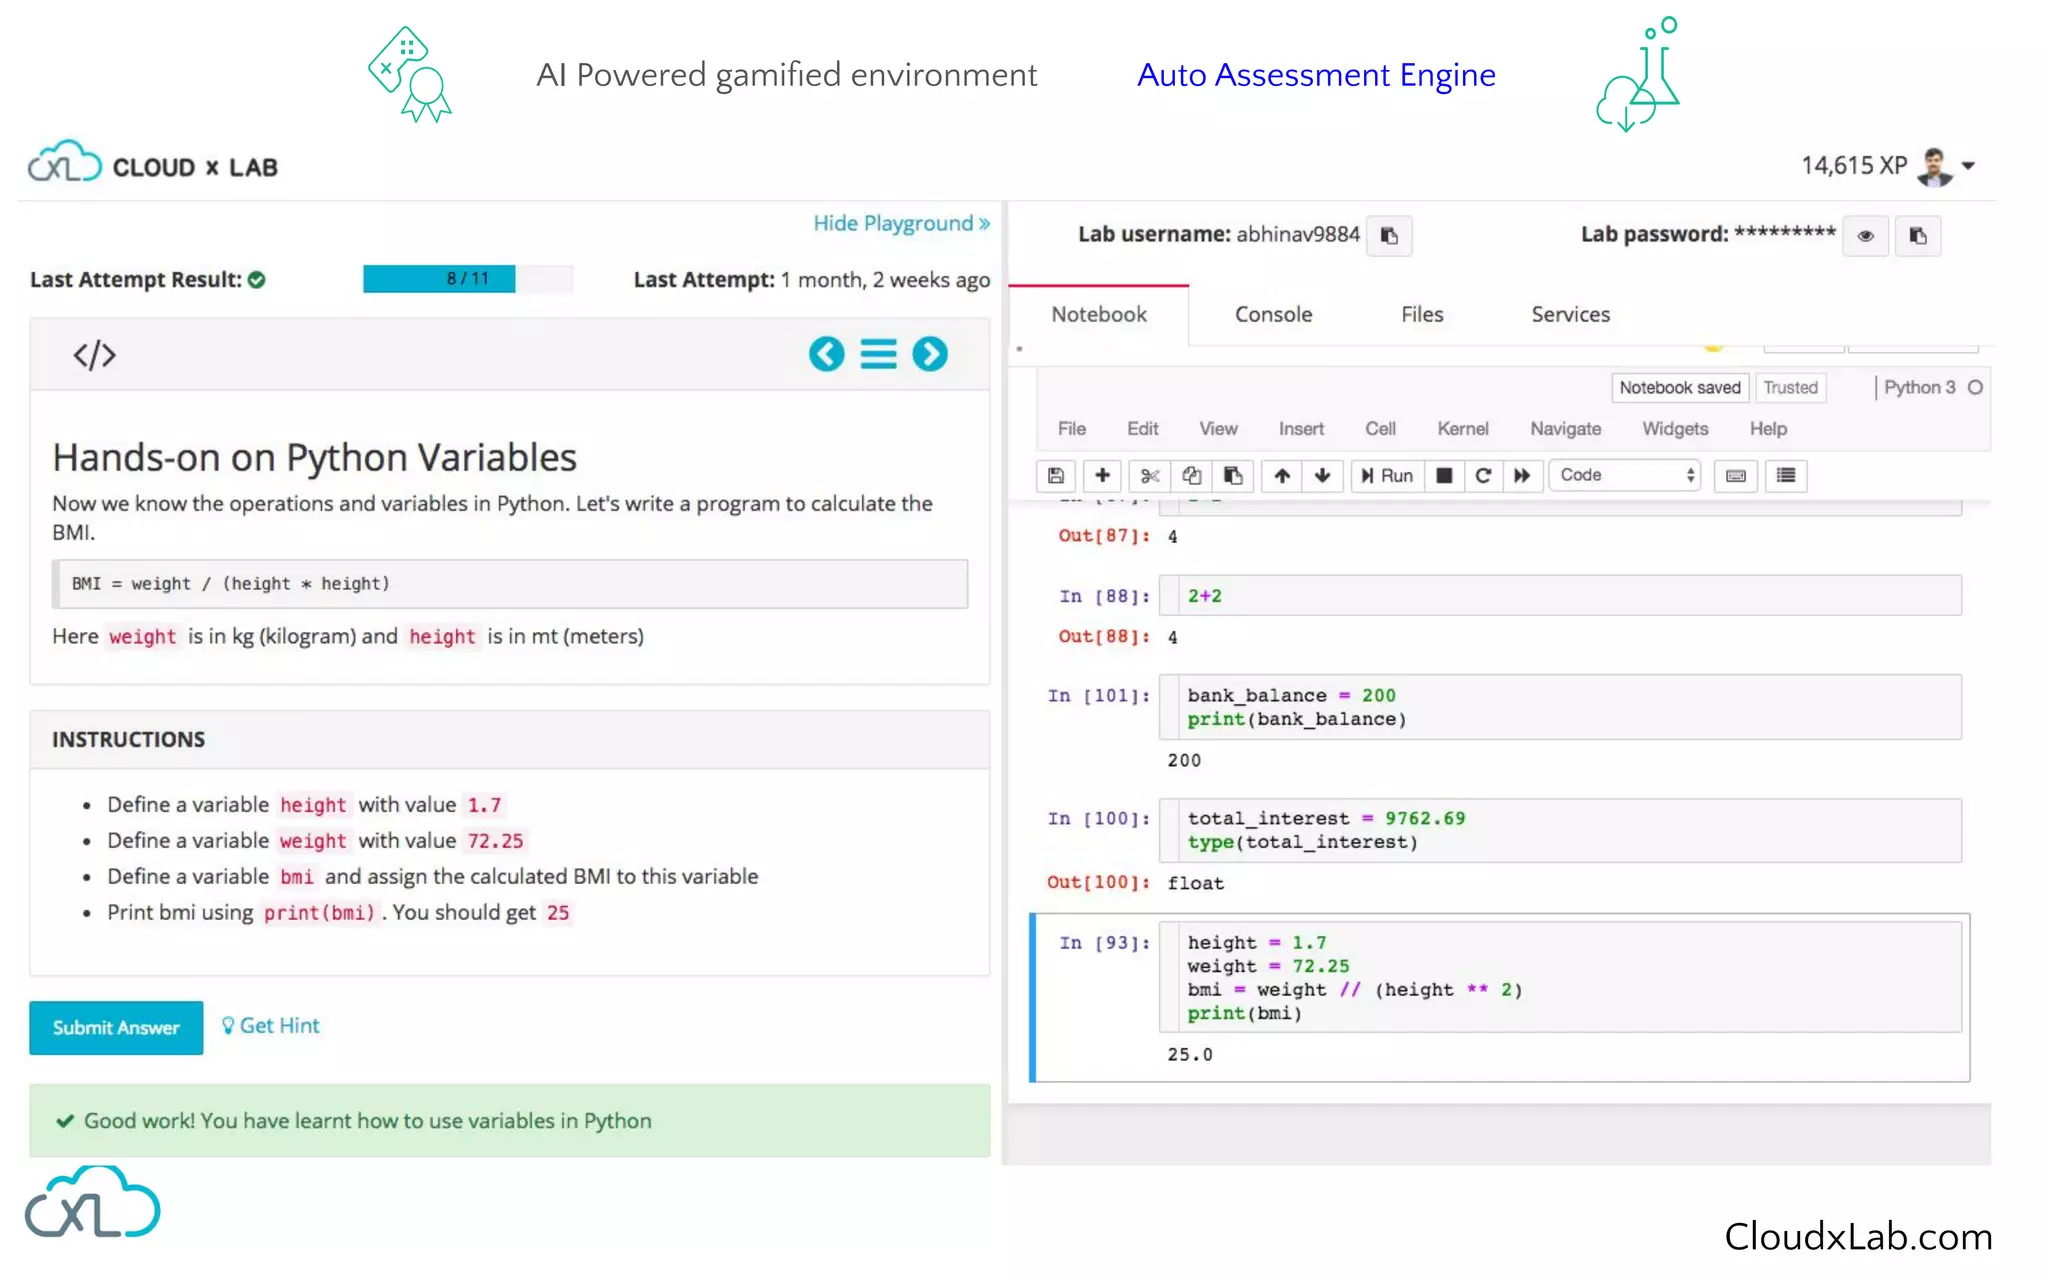2048x1280 pixels.
Task: Click the Submit Answer button
Action: click(x=116, y=1028)
